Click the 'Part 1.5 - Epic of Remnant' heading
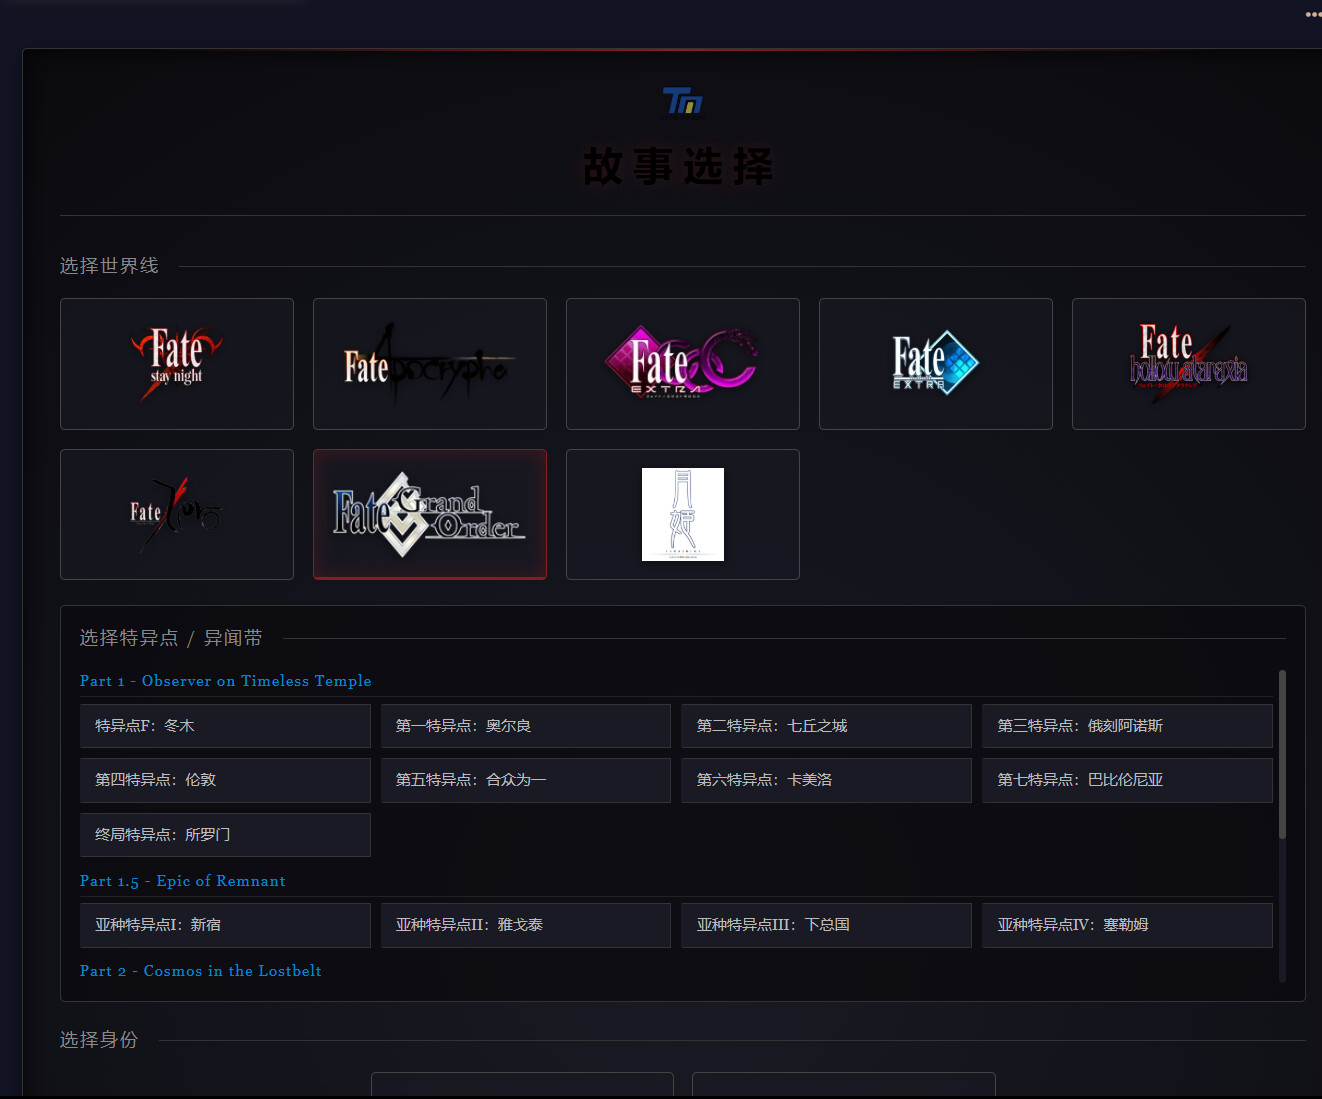This screenshot has height=1099, width=1322. point(183,881)
